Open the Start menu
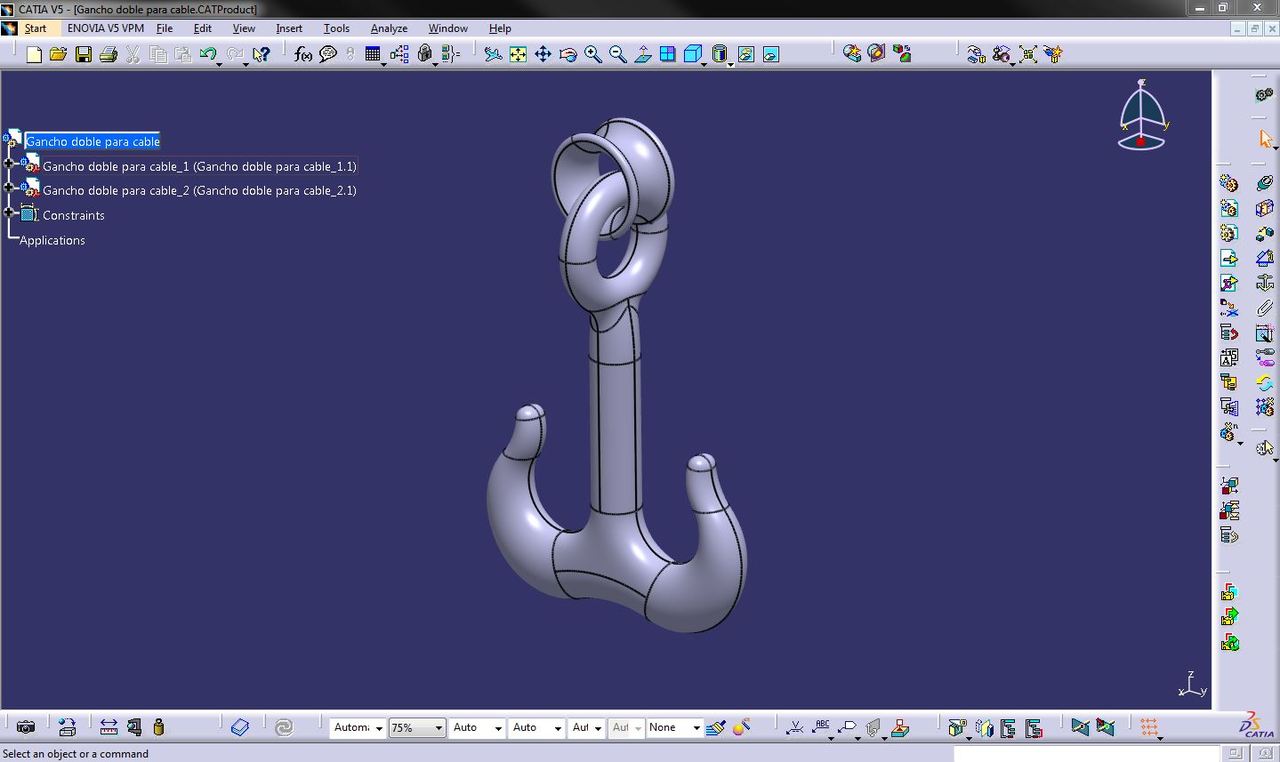This screenshot has height=762, width=1280. coord(35,28)
